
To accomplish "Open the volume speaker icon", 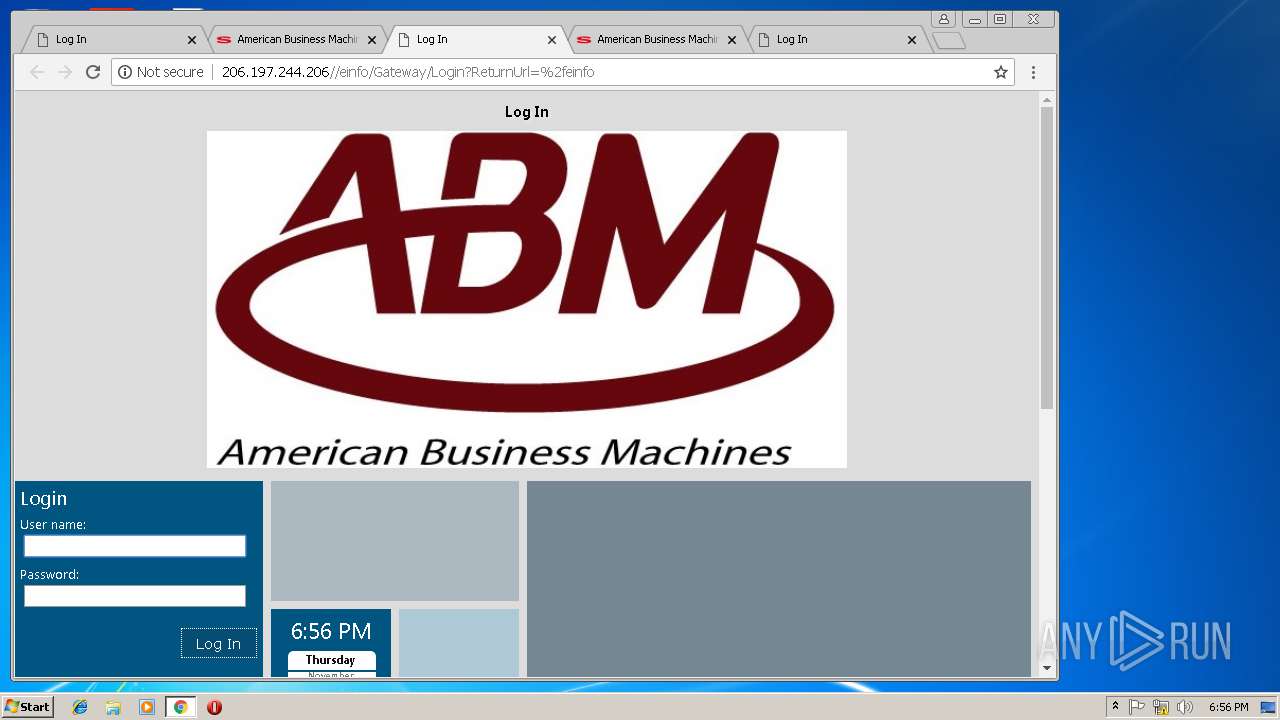I will pyautogui.click(x=1185, y=707).
